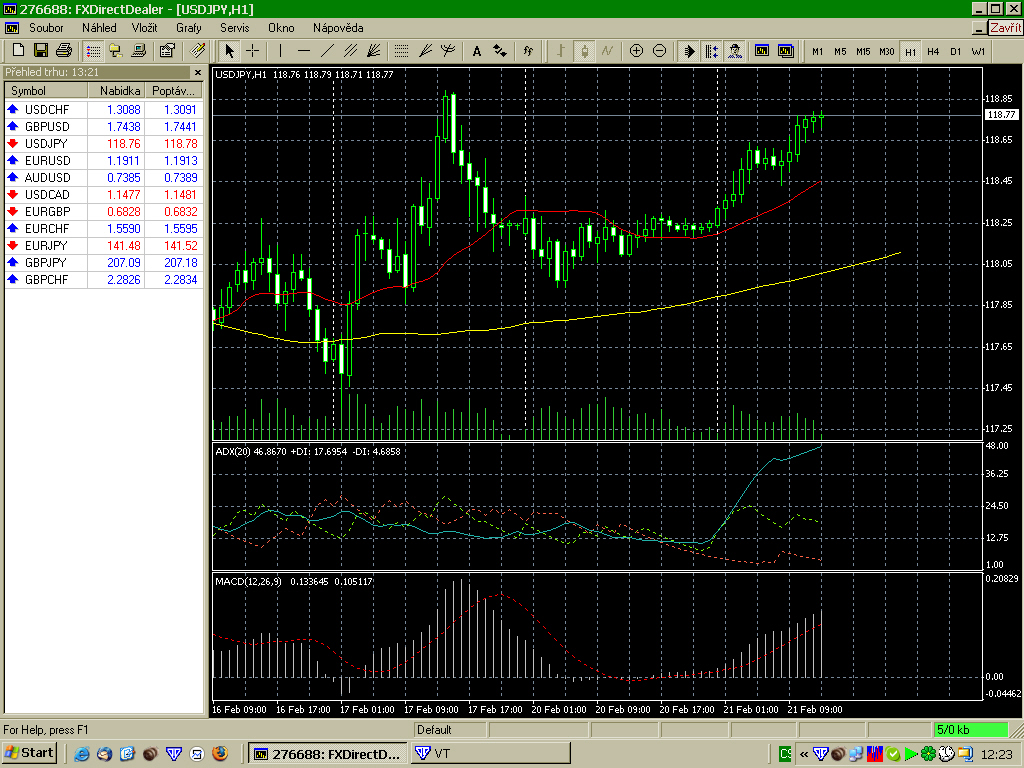Click the 118.77 price label
Screen dimensions: 1024x768
(x=1001, y=114)
